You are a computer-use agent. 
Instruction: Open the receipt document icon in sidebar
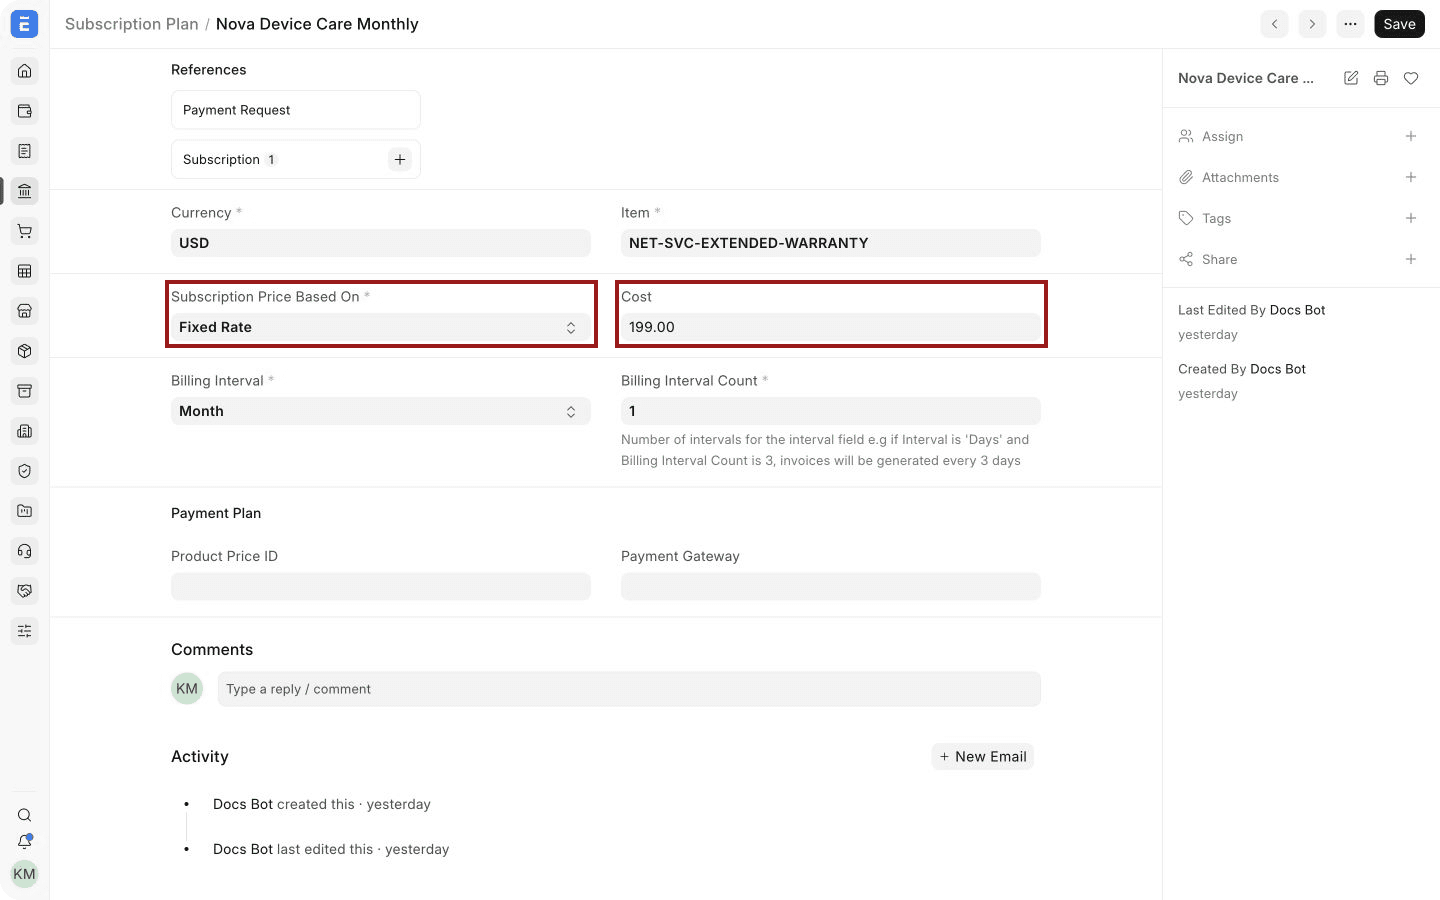point(25,151)
